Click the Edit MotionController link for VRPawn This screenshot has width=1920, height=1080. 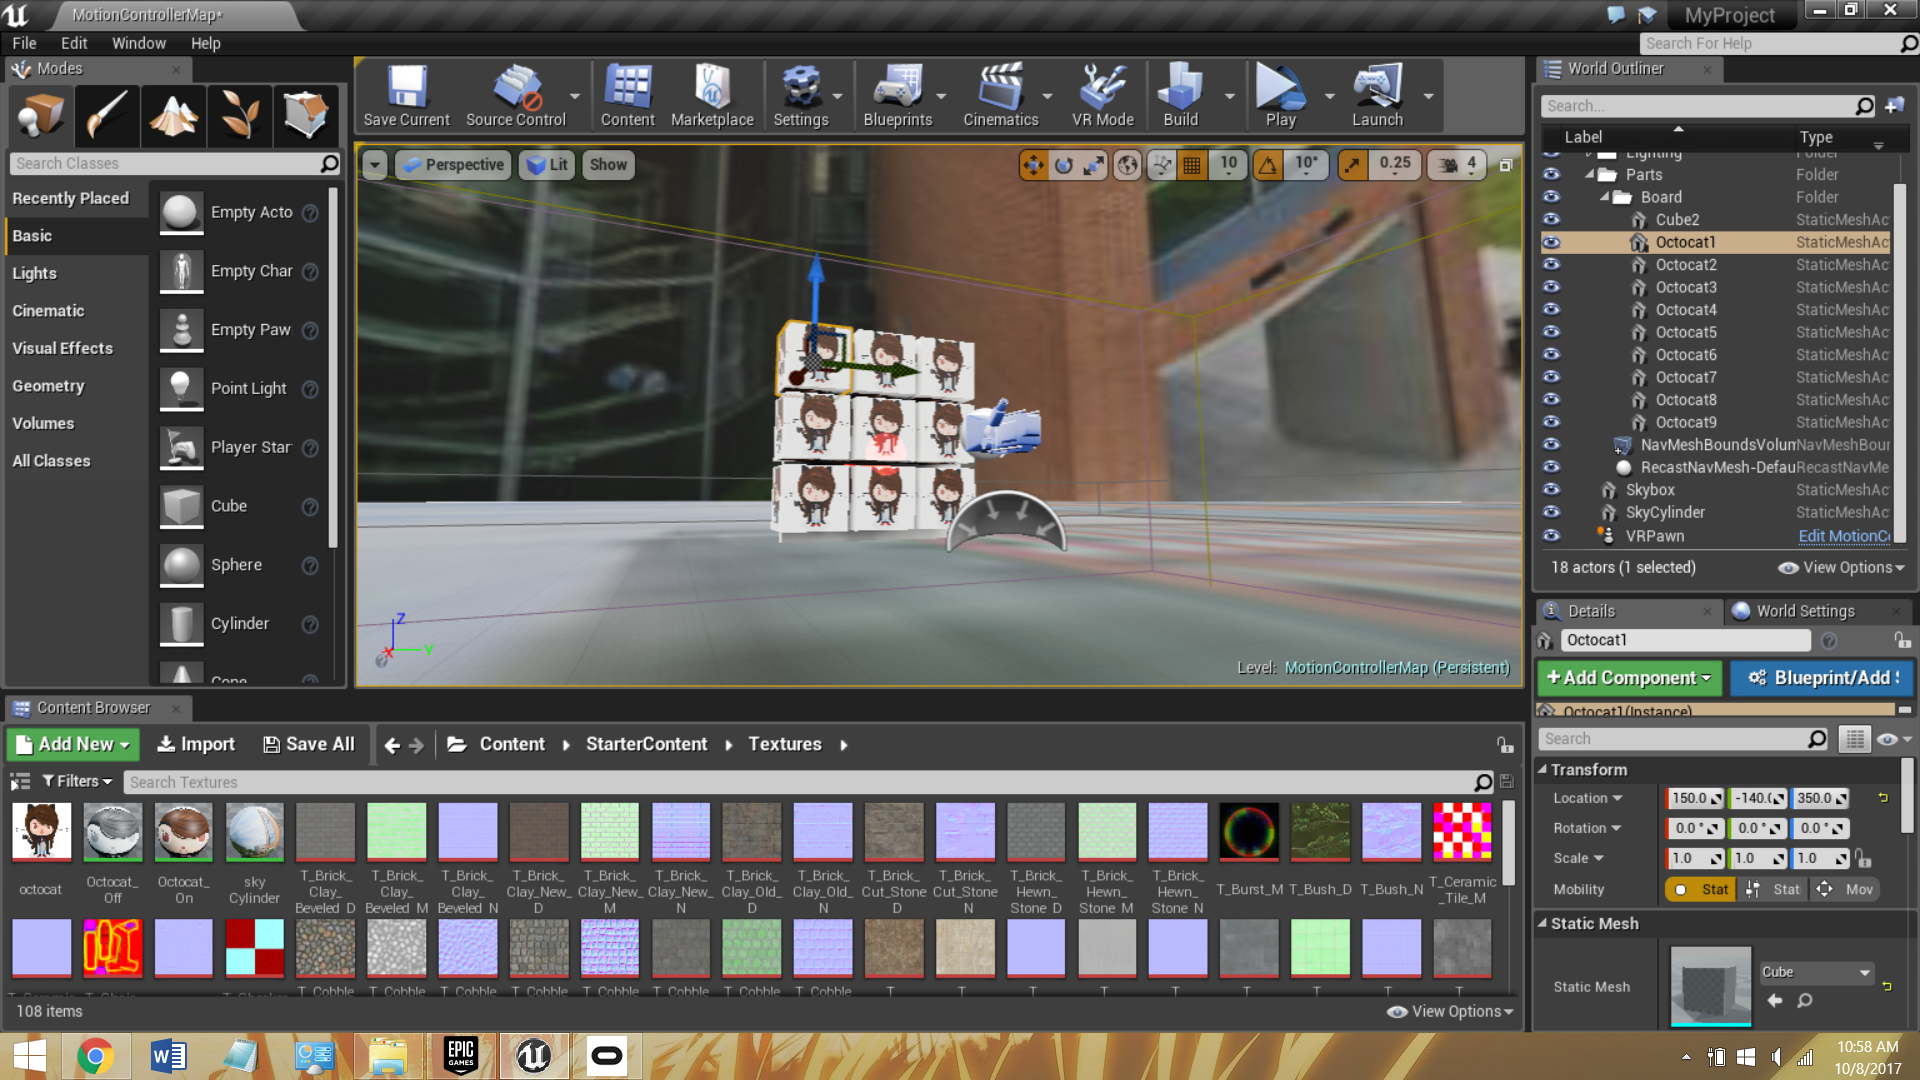pos(1843,536)
